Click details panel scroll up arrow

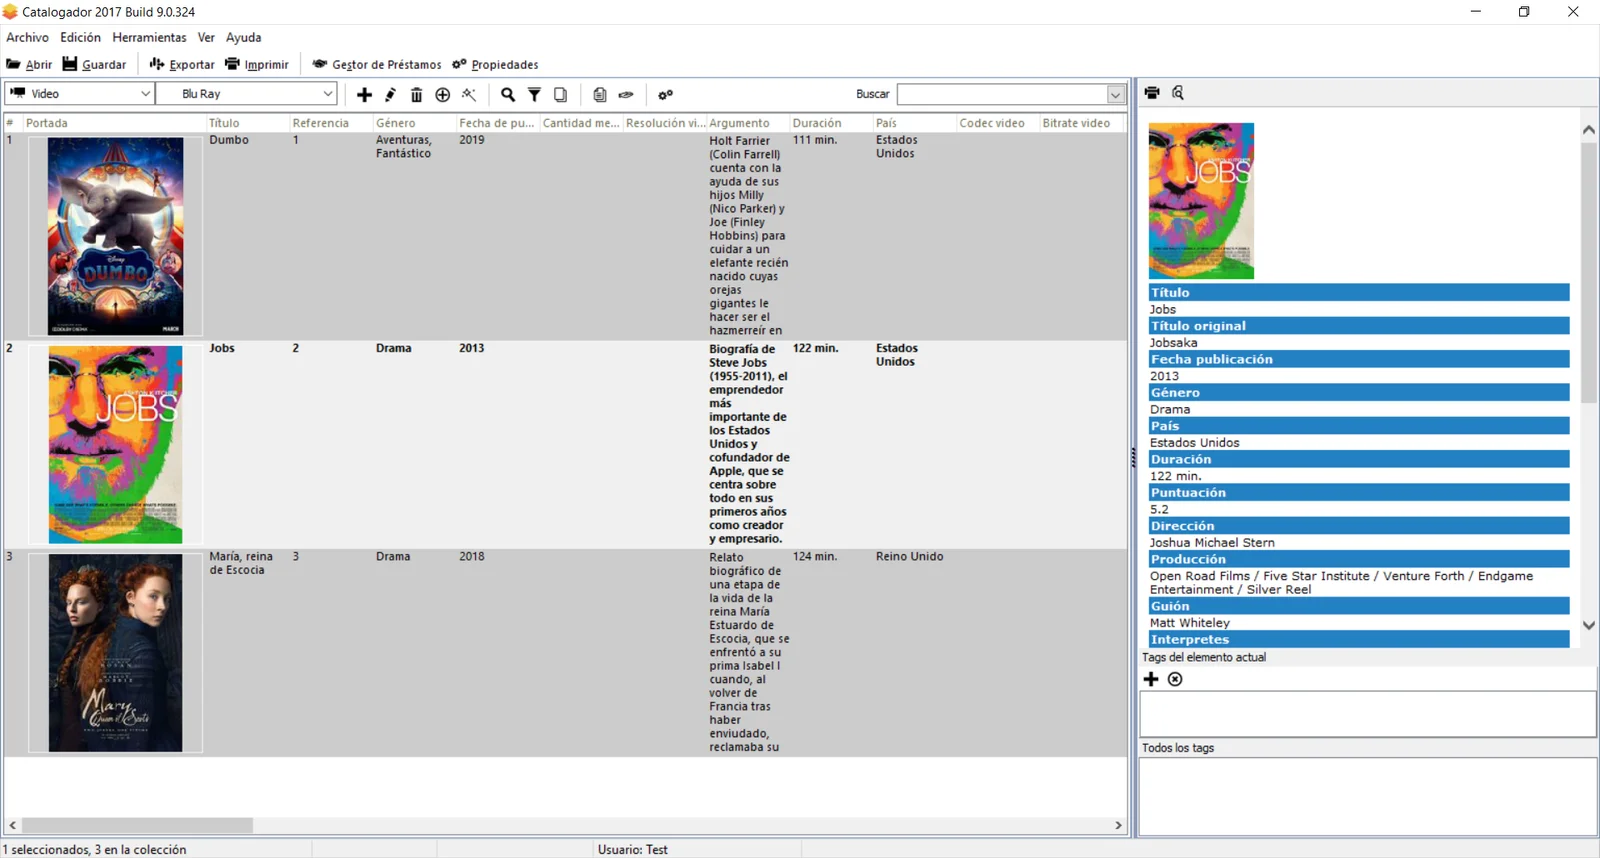coord(1588,130)
